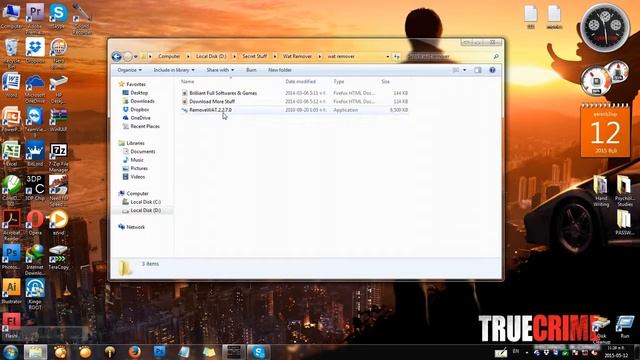
Task: Open the WinRAR desktop shortcut
Action: (58, 119)
